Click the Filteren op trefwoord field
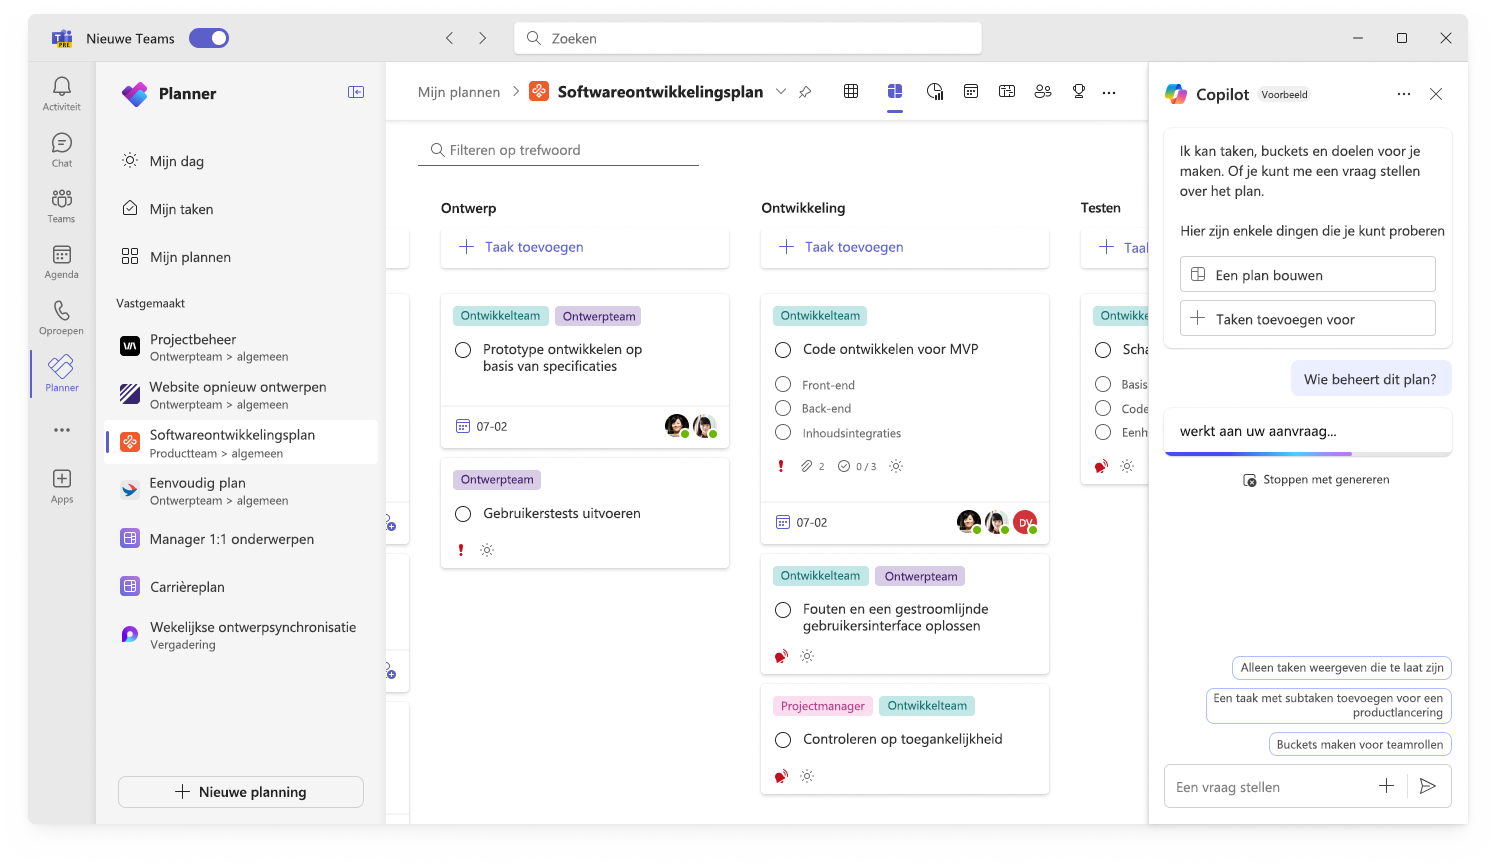The height and width of the screenshot is (866, 1496). point(558,150)
